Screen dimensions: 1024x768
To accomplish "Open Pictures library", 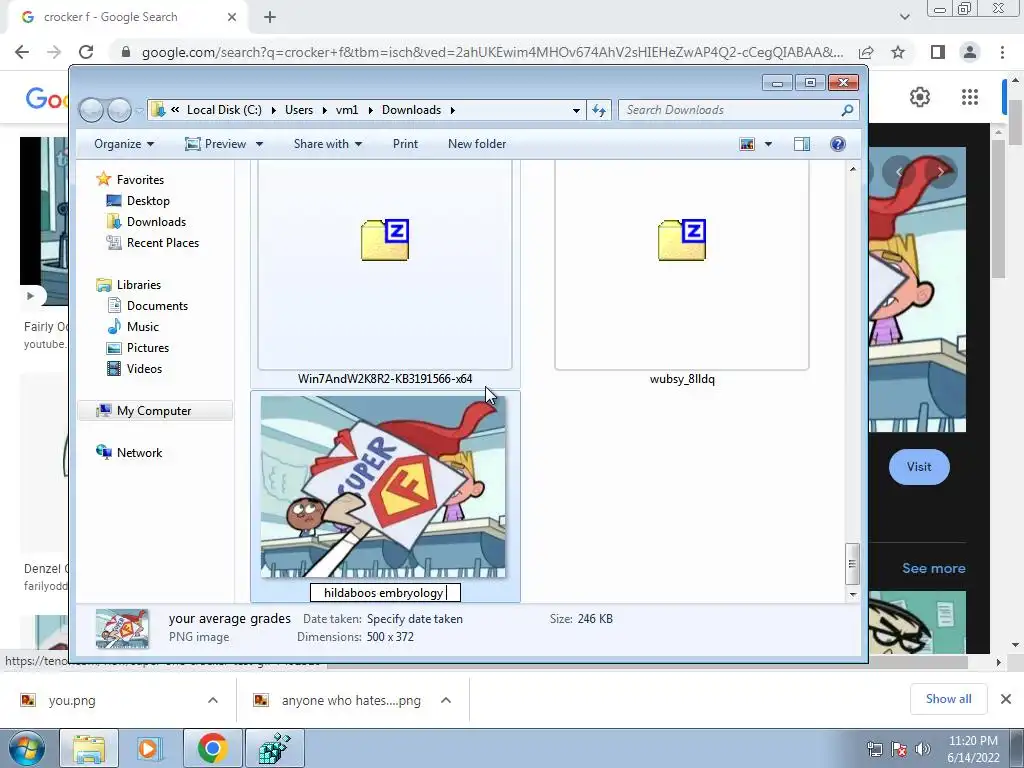I will coord(148,347).
